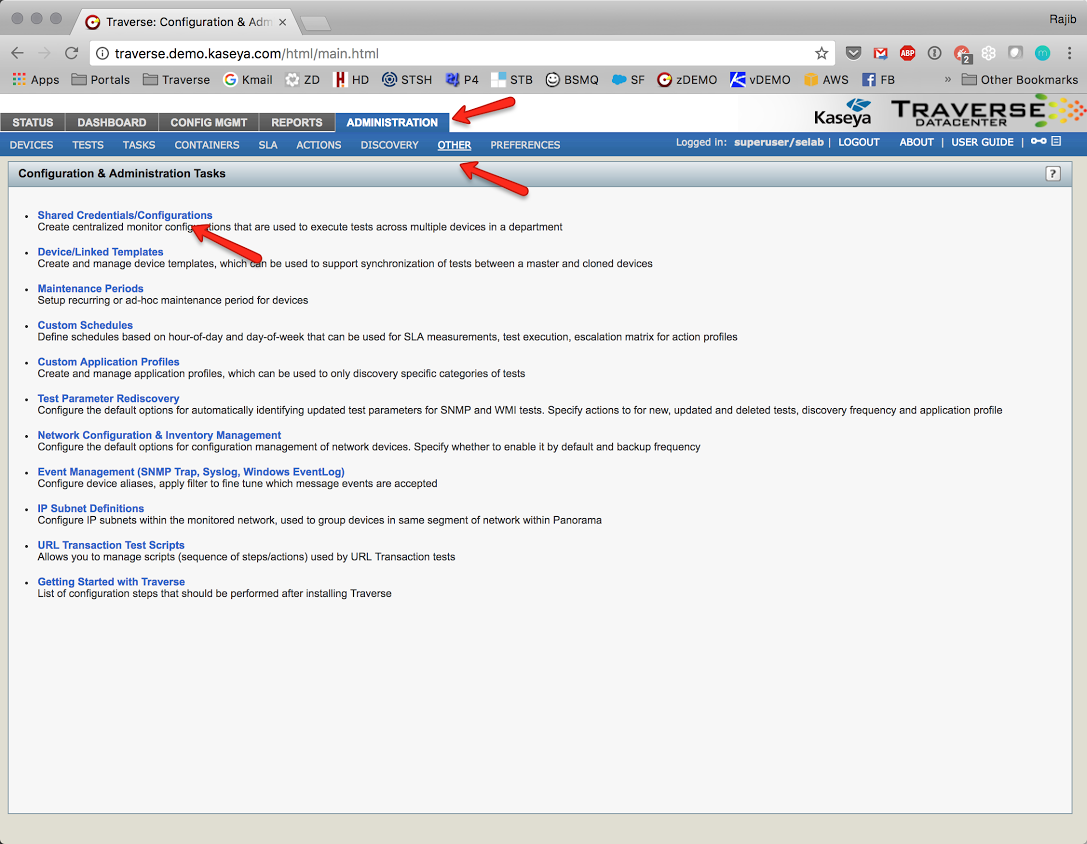
Task: Open IP Subnet Definitions link
Action: click(x=91, y=508)
